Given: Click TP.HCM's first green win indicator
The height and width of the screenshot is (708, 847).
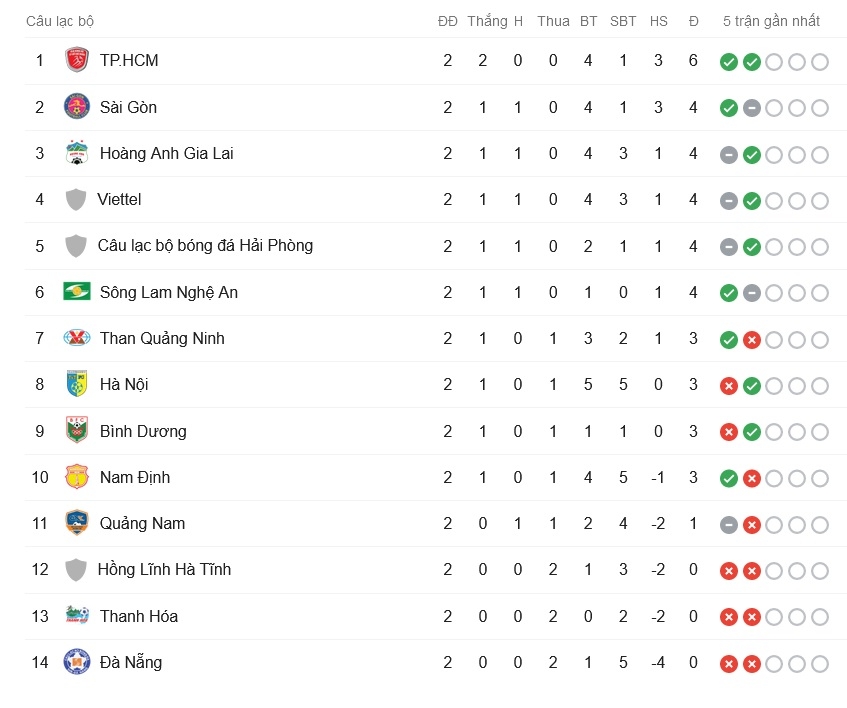Looking at the screenshot, I should click(x=729, y=61).
